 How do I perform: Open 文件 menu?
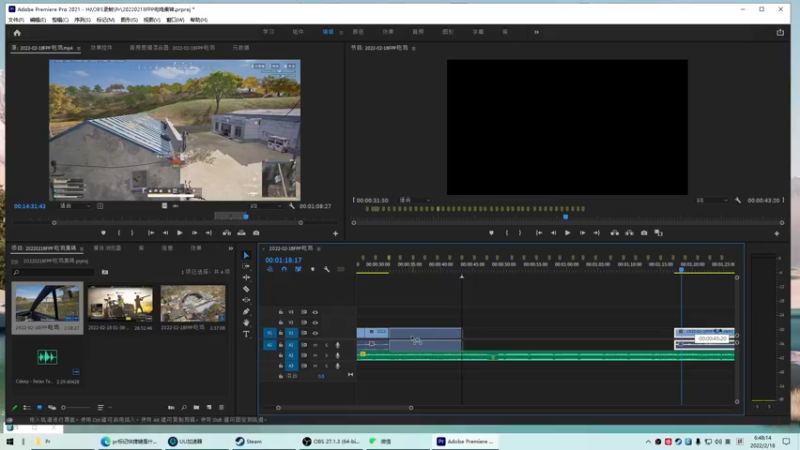[16, 20]
